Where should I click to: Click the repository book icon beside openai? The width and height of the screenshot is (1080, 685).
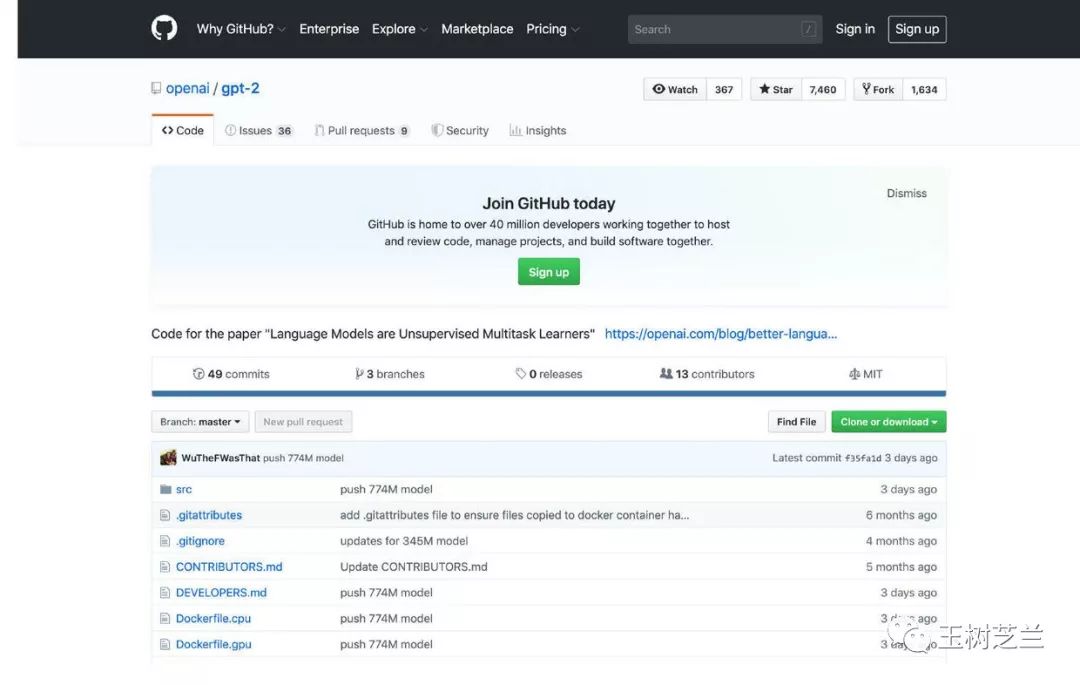(156, 88)
